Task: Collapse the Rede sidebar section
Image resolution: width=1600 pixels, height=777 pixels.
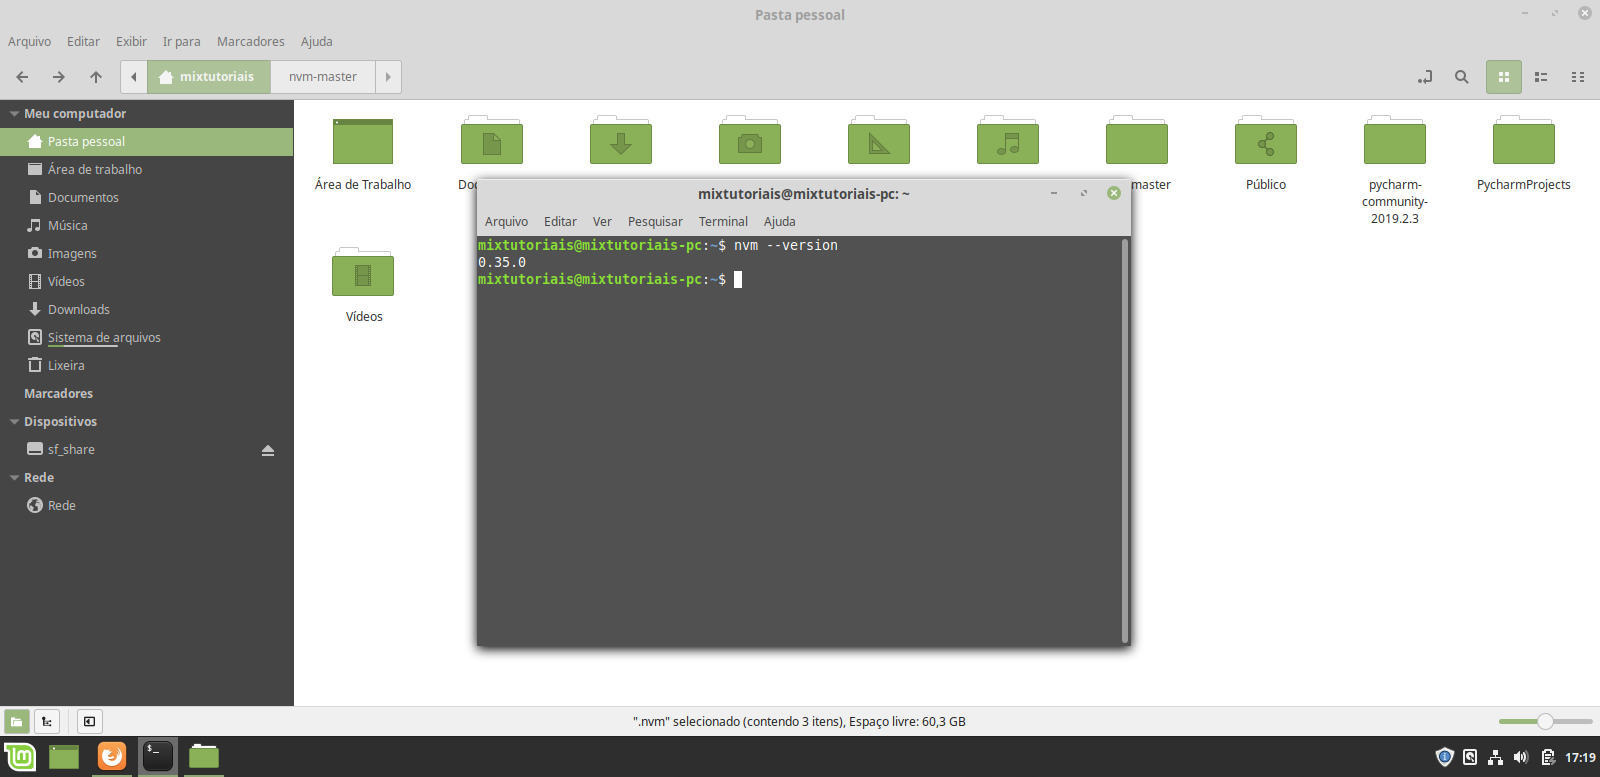Action: [14, 478]
